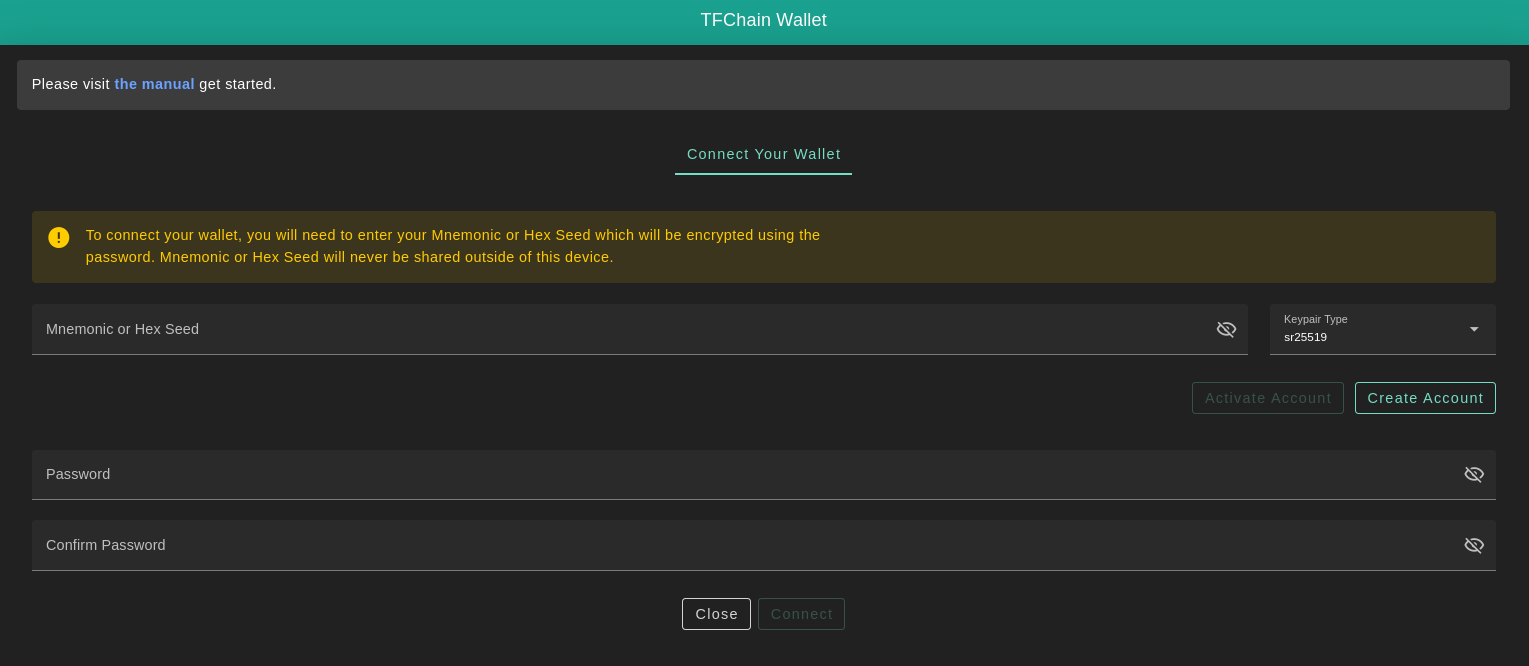Viewport: 1529px width, 666px height.
Task: Click the warning exclamation circle icon
Action: coord(58,237)
